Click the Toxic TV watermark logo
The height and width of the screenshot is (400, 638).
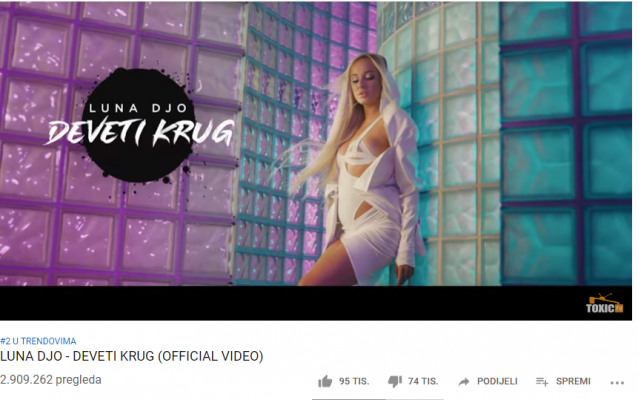click(605, 304)
